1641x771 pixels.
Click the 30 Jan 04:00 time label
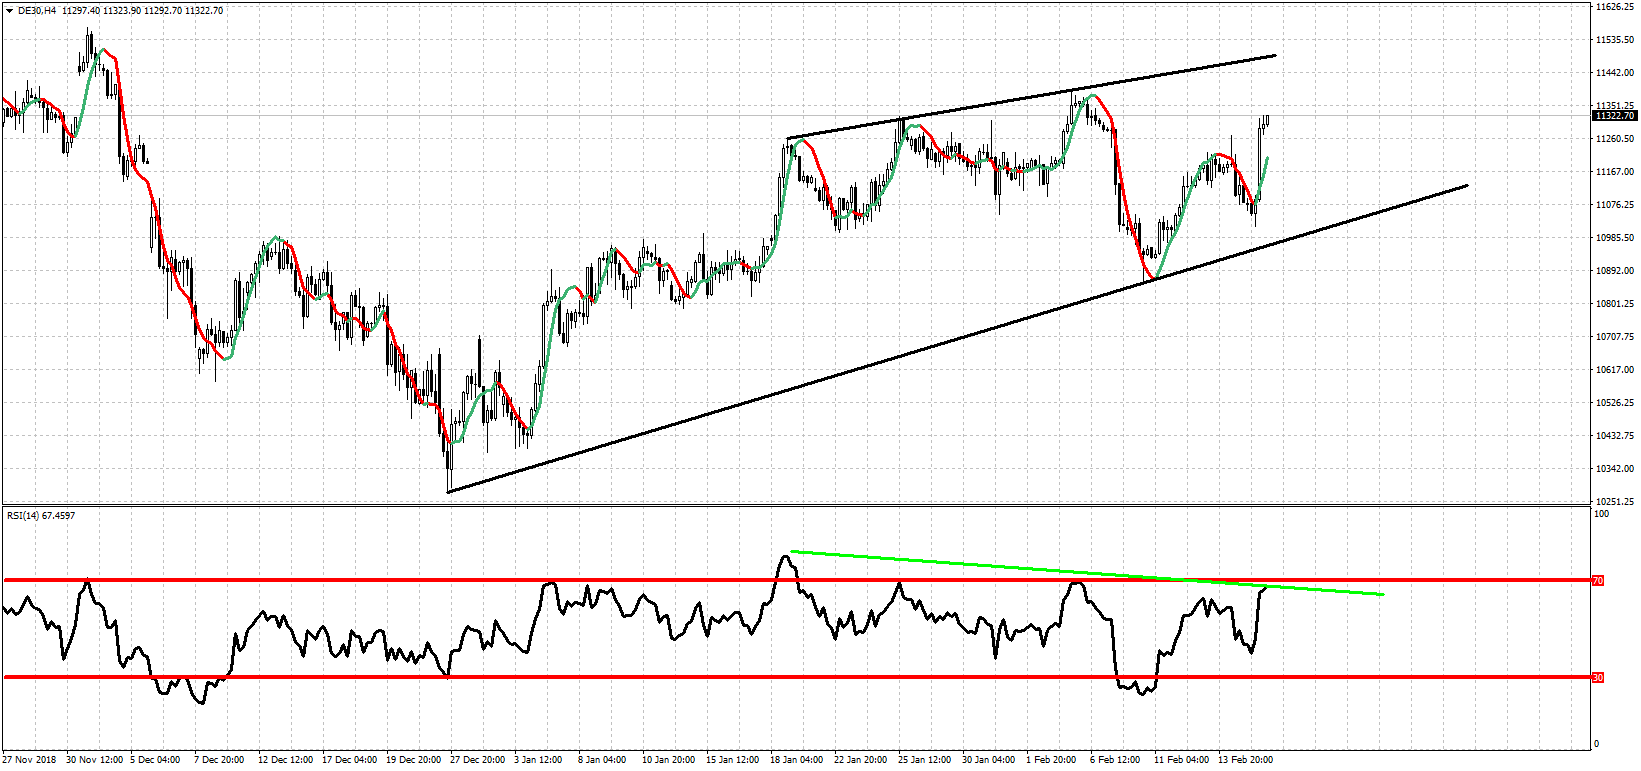[x=988, y=760]
